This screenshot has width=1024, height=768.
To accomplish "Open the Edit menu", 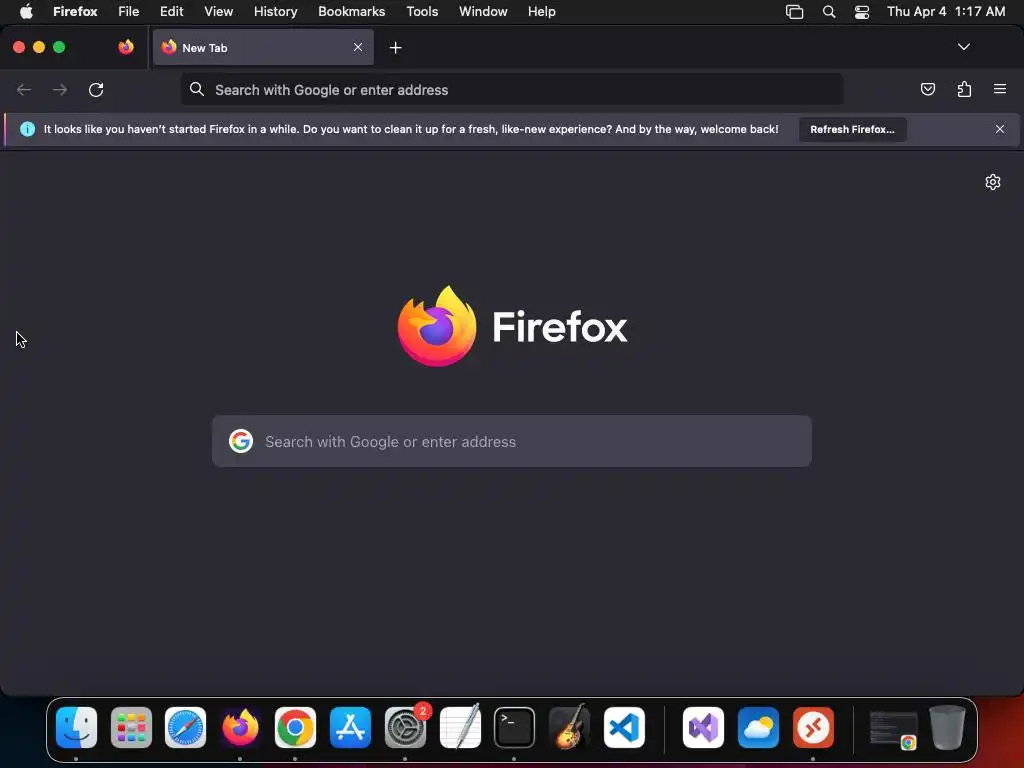I will [x=172, y=11].
